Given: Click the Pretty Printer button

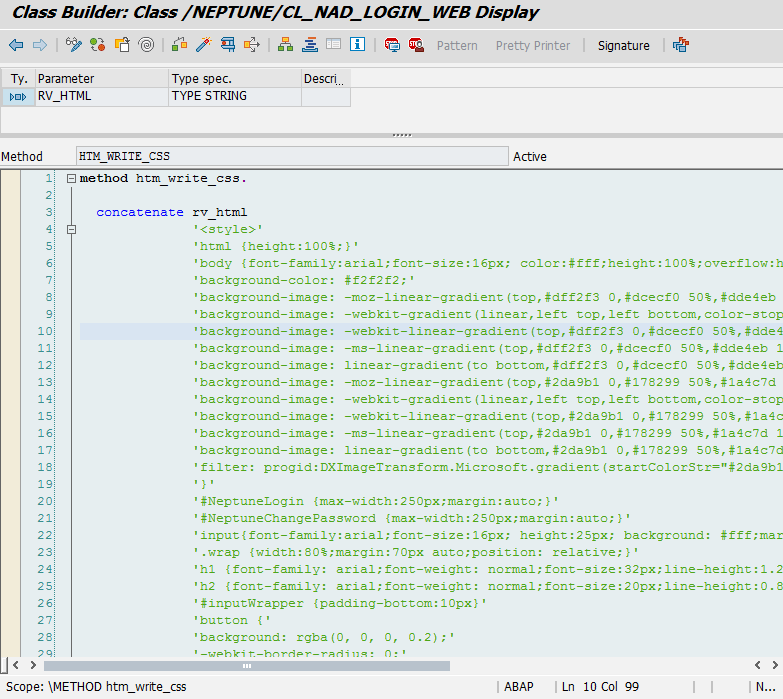Looking at the screenshot, I should click(532, 46).
